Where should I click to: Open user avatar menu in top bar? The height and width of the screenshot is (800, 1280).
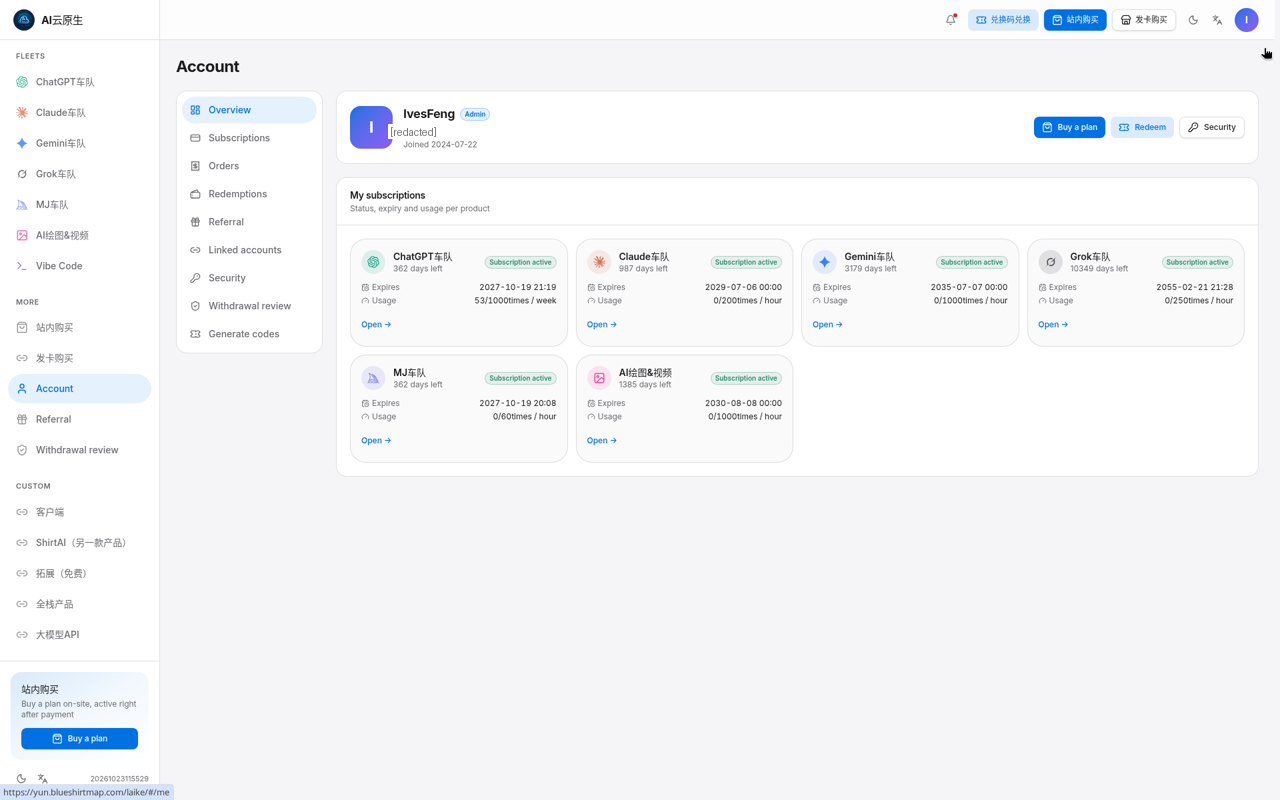click(1246, 20)
